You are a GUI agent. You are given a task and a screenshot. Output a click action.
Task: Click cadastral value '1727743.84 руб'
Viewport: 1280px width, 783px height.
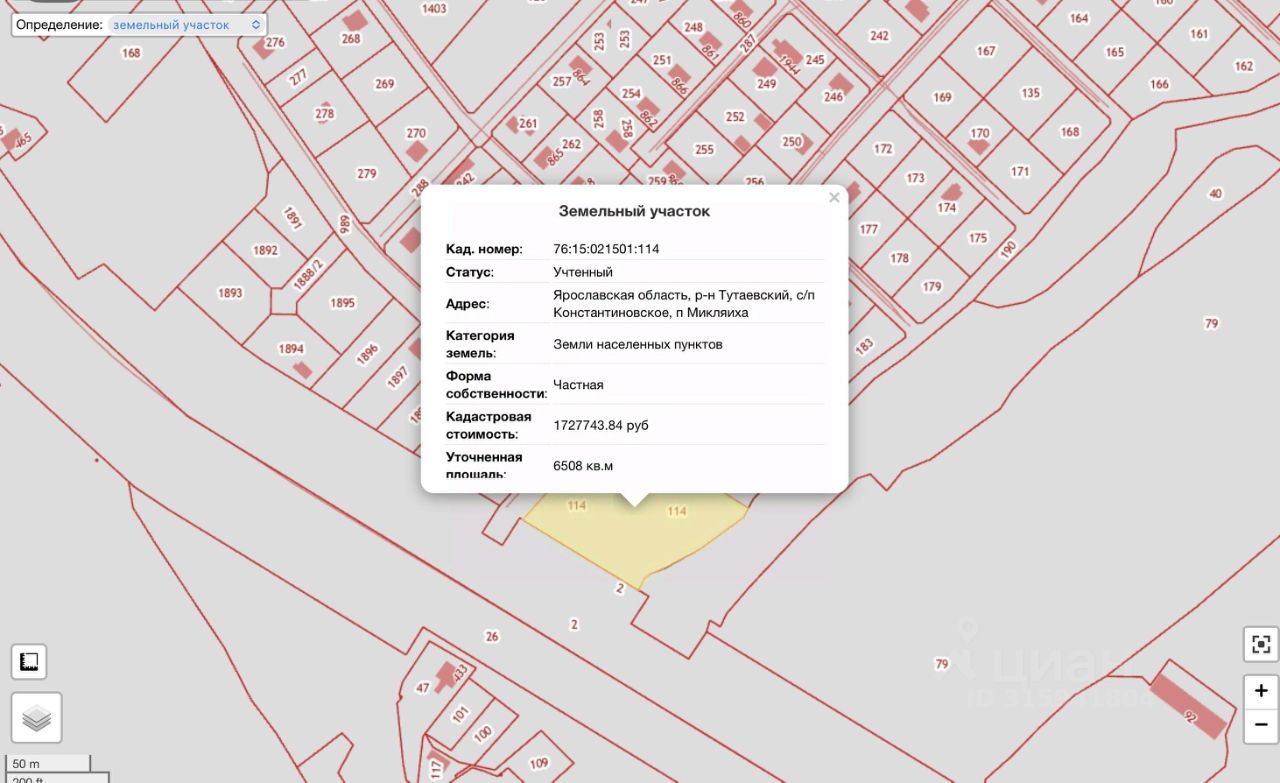(x=601, y=425)
